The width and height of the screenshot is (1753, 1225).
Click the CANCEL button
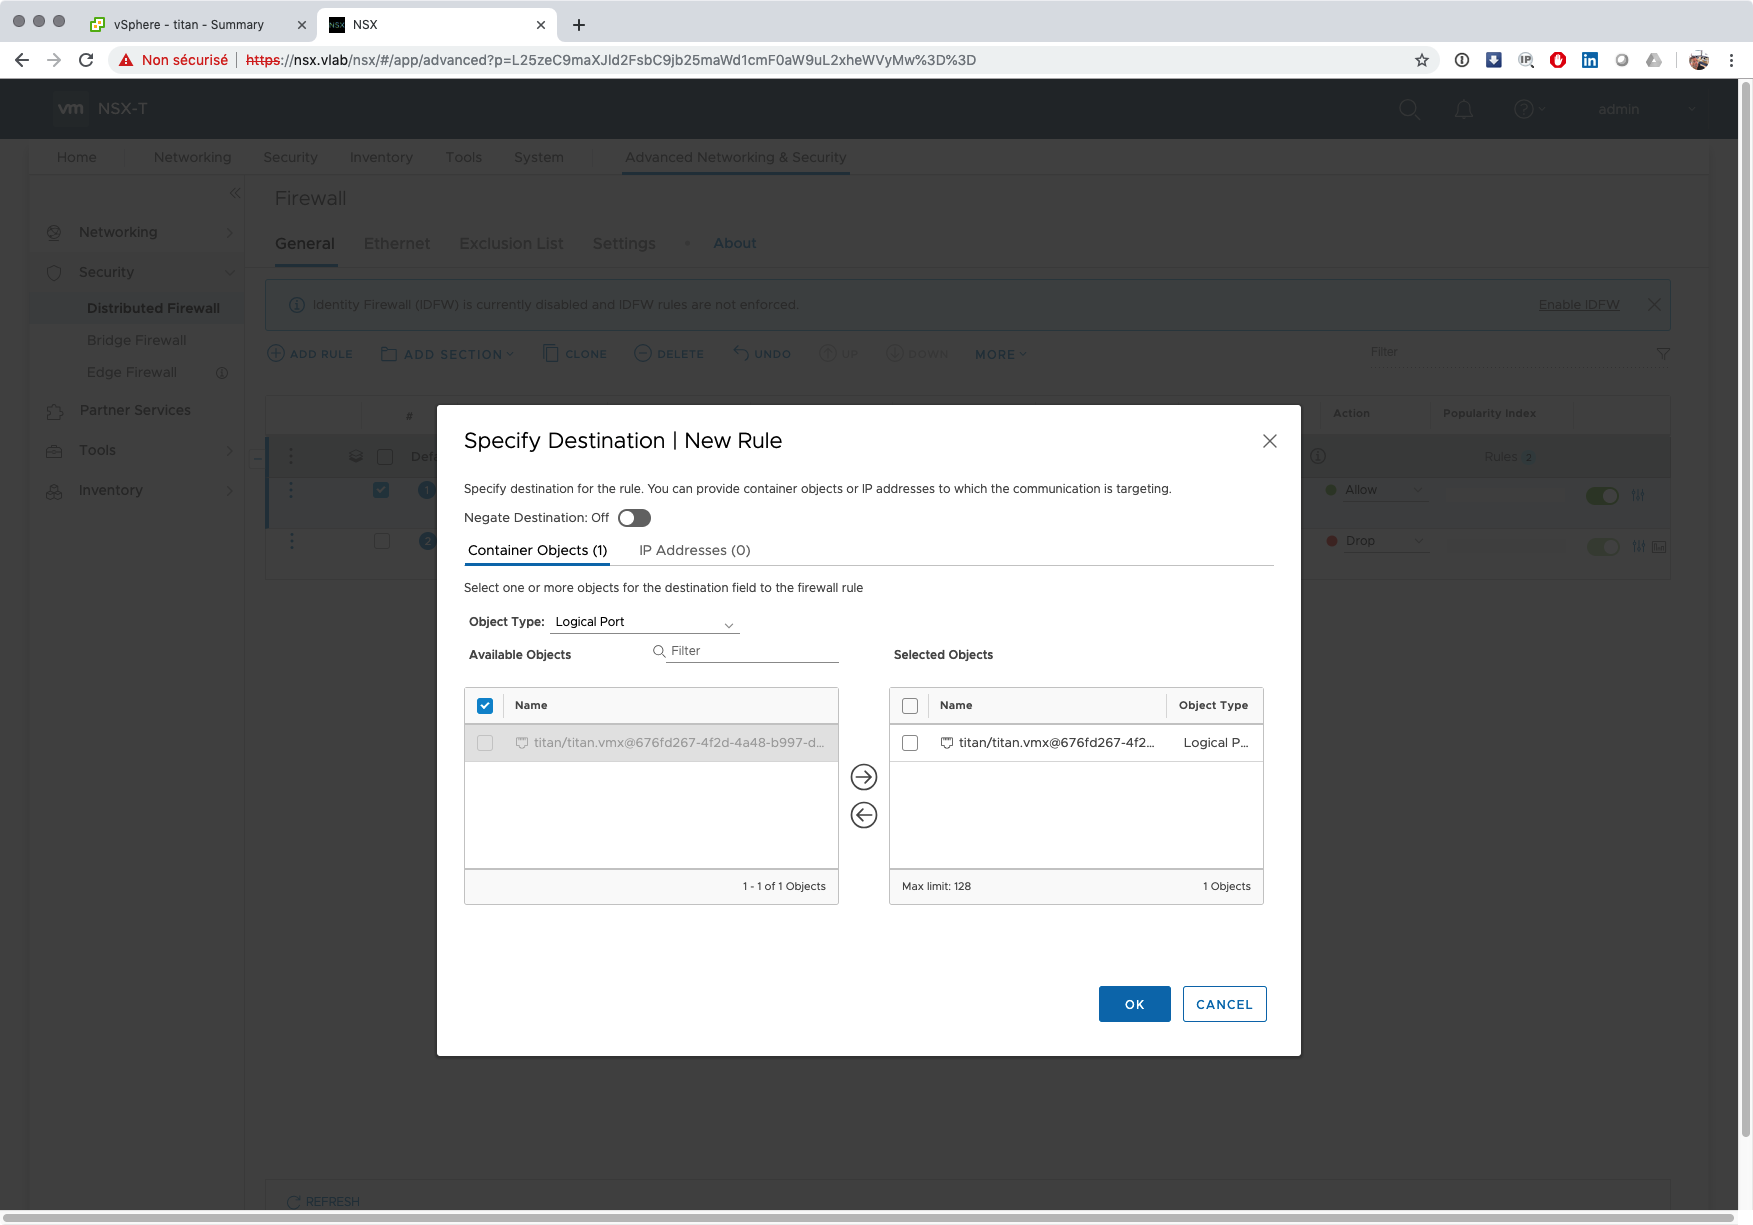(x=1224, y=1004)
